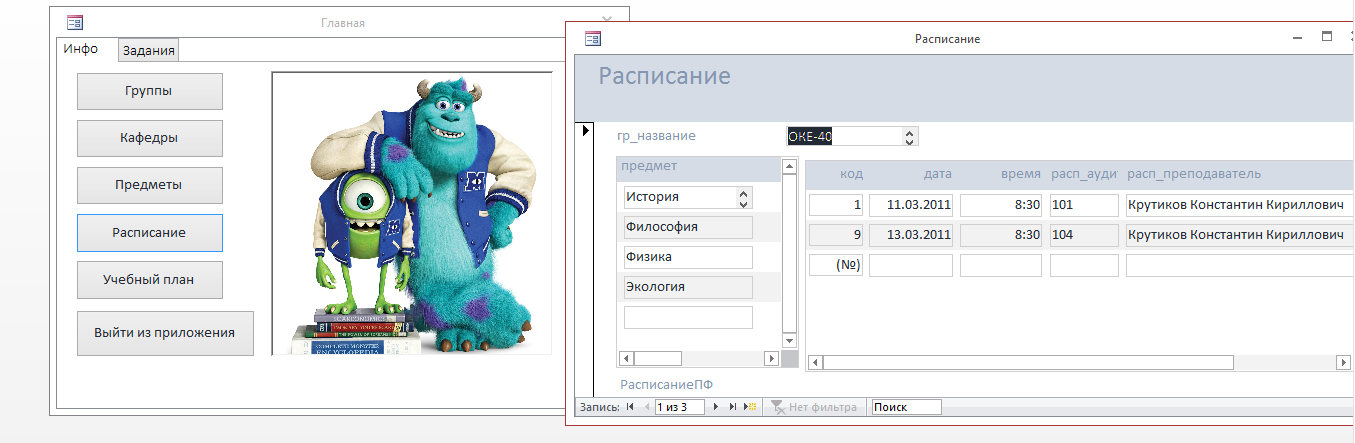Click the код column header
The width and height of the screenshot is (1355, 443).
point(851,174)
